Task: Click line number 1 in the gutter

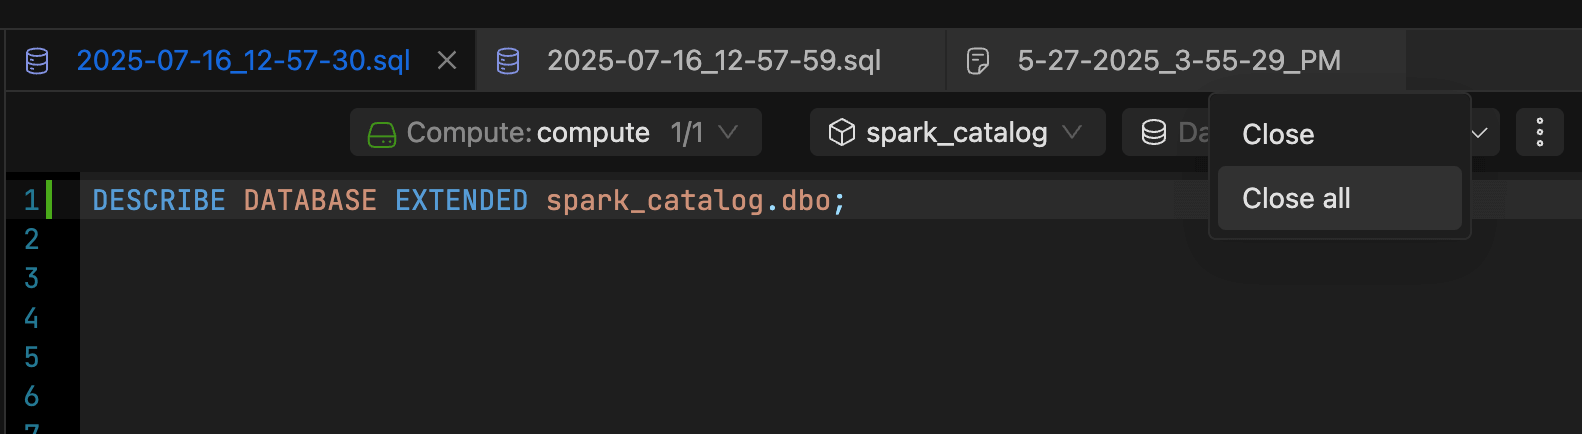Action: (31, 200)
